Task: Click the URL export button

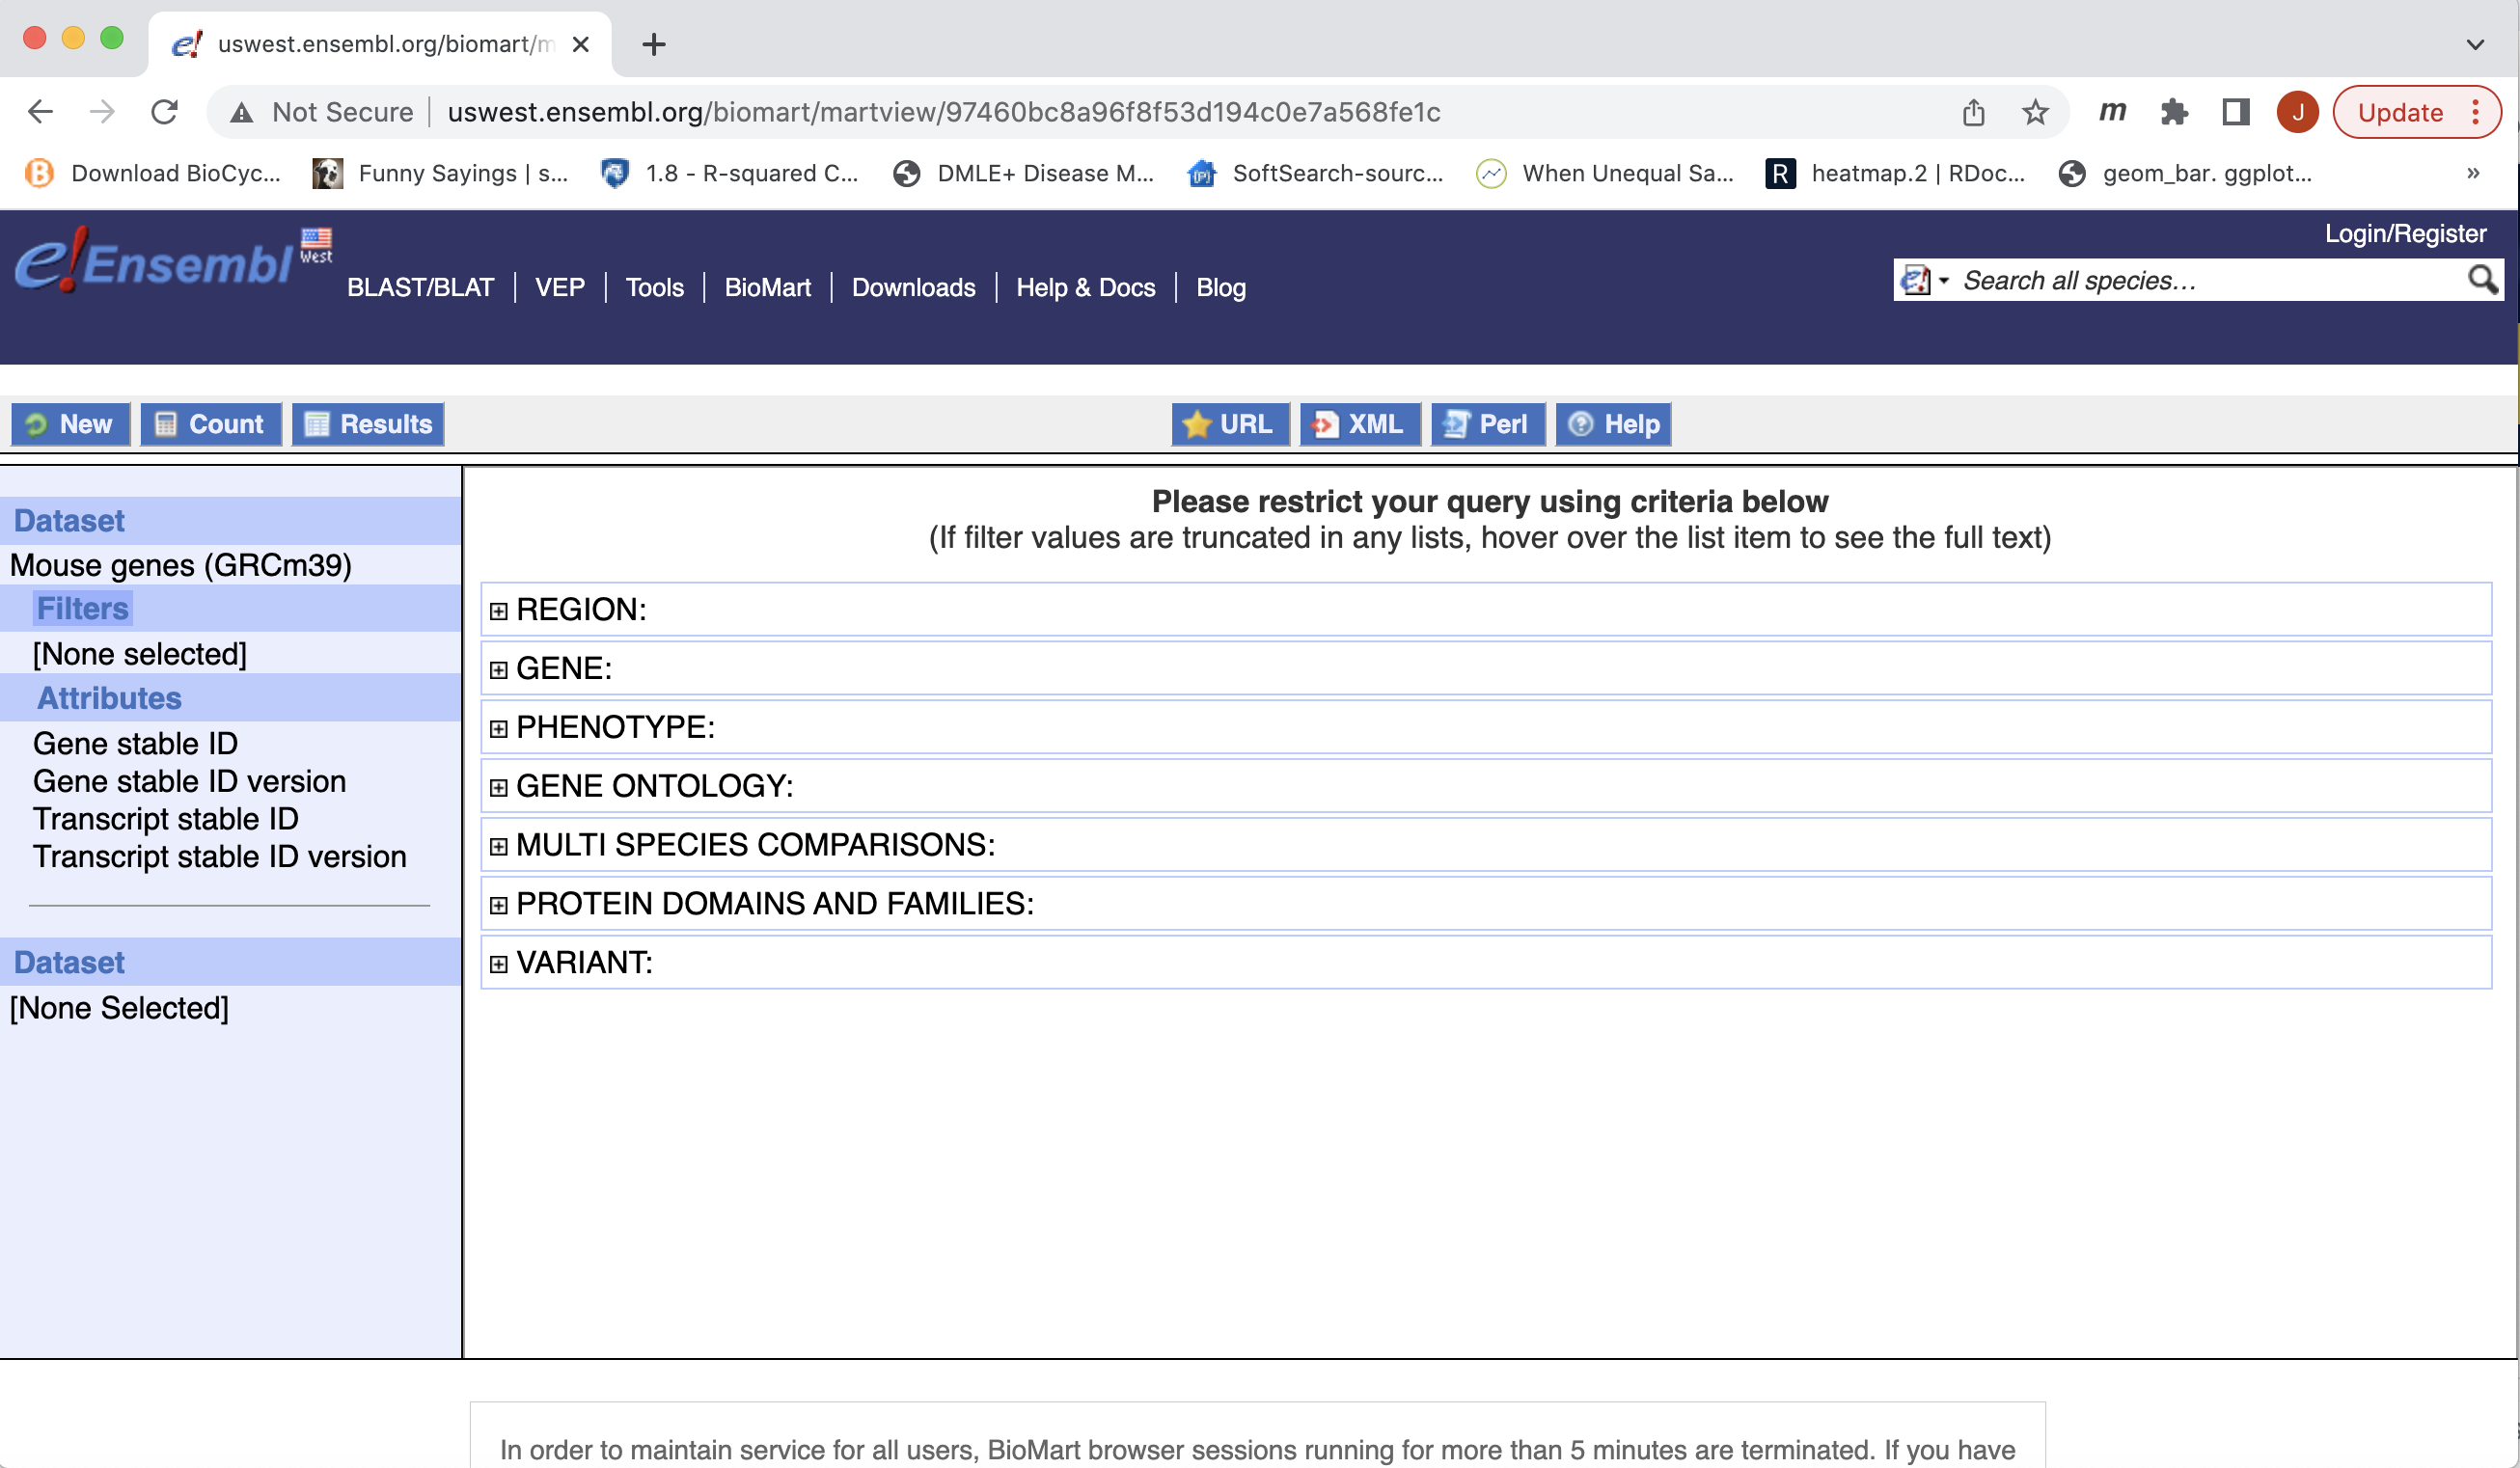Action: 1230,422
